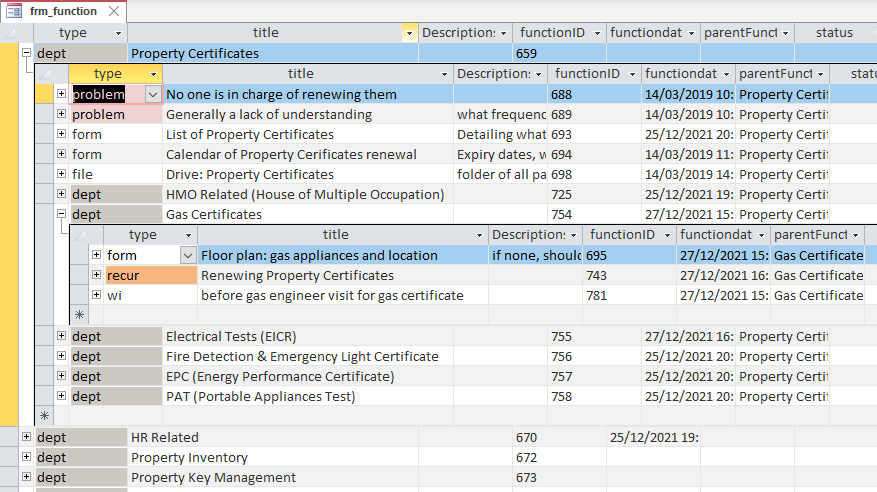Click new record asterisk in Gas Certificates subdatasheet

click(79, 315)
